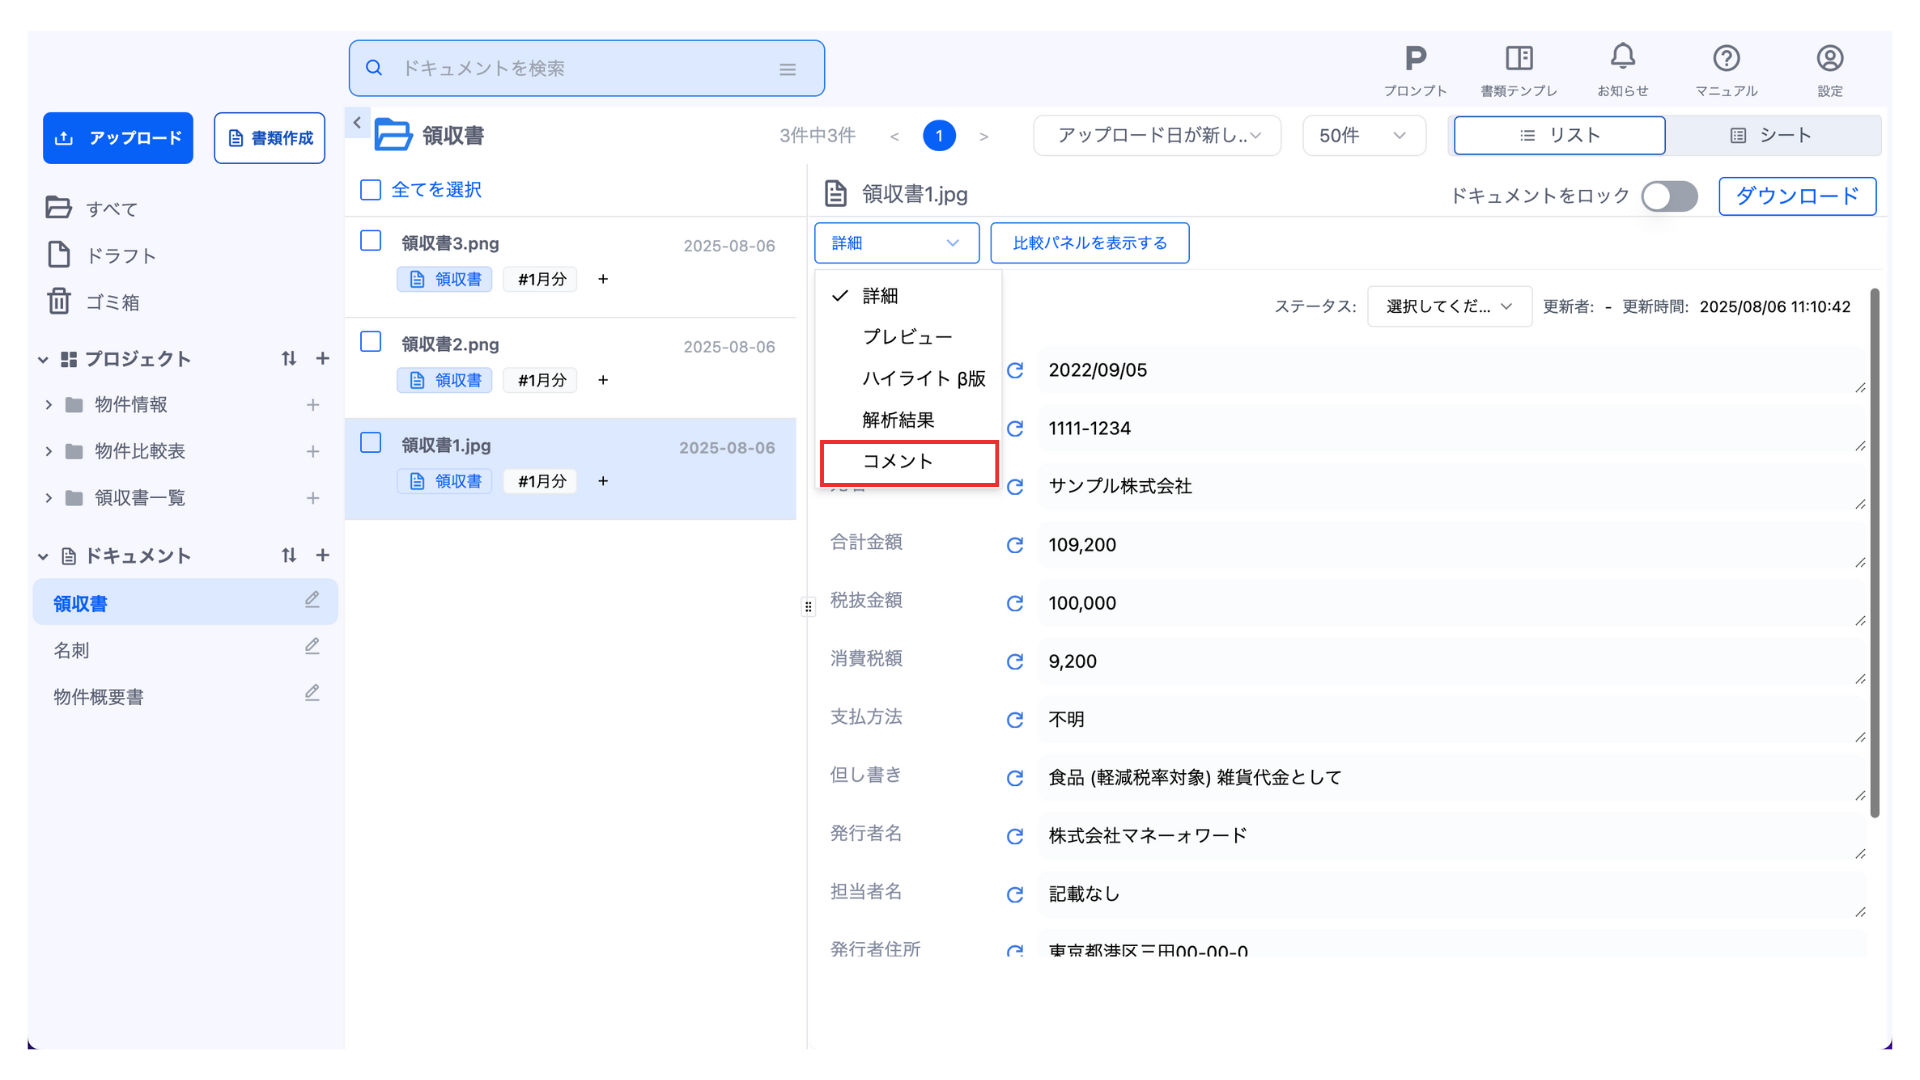1920x1080 pixels.
Task: Toggle the ドキュメントをロック switch
Action: tap(1669, 196)
